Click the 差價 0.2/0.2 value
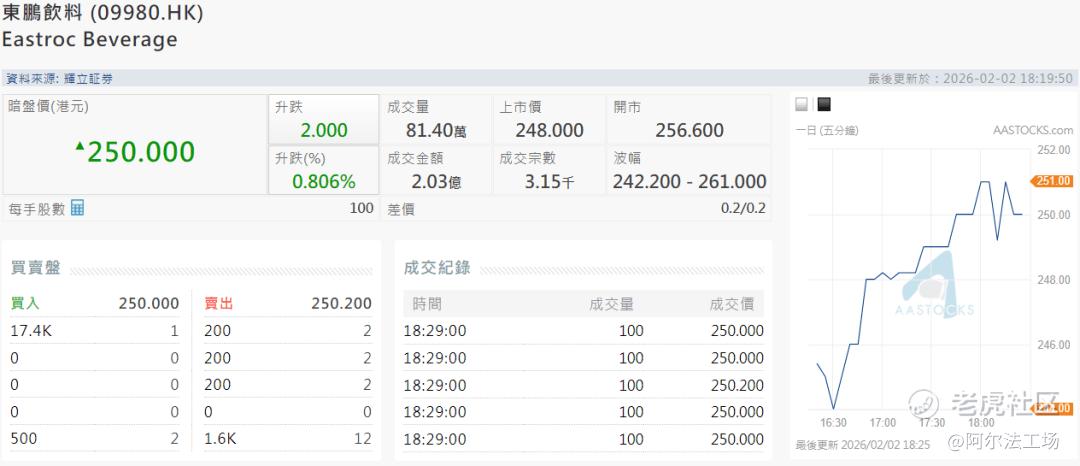Image resolution: width=1080 pixels, height=466 pixels. click(743, 209)
